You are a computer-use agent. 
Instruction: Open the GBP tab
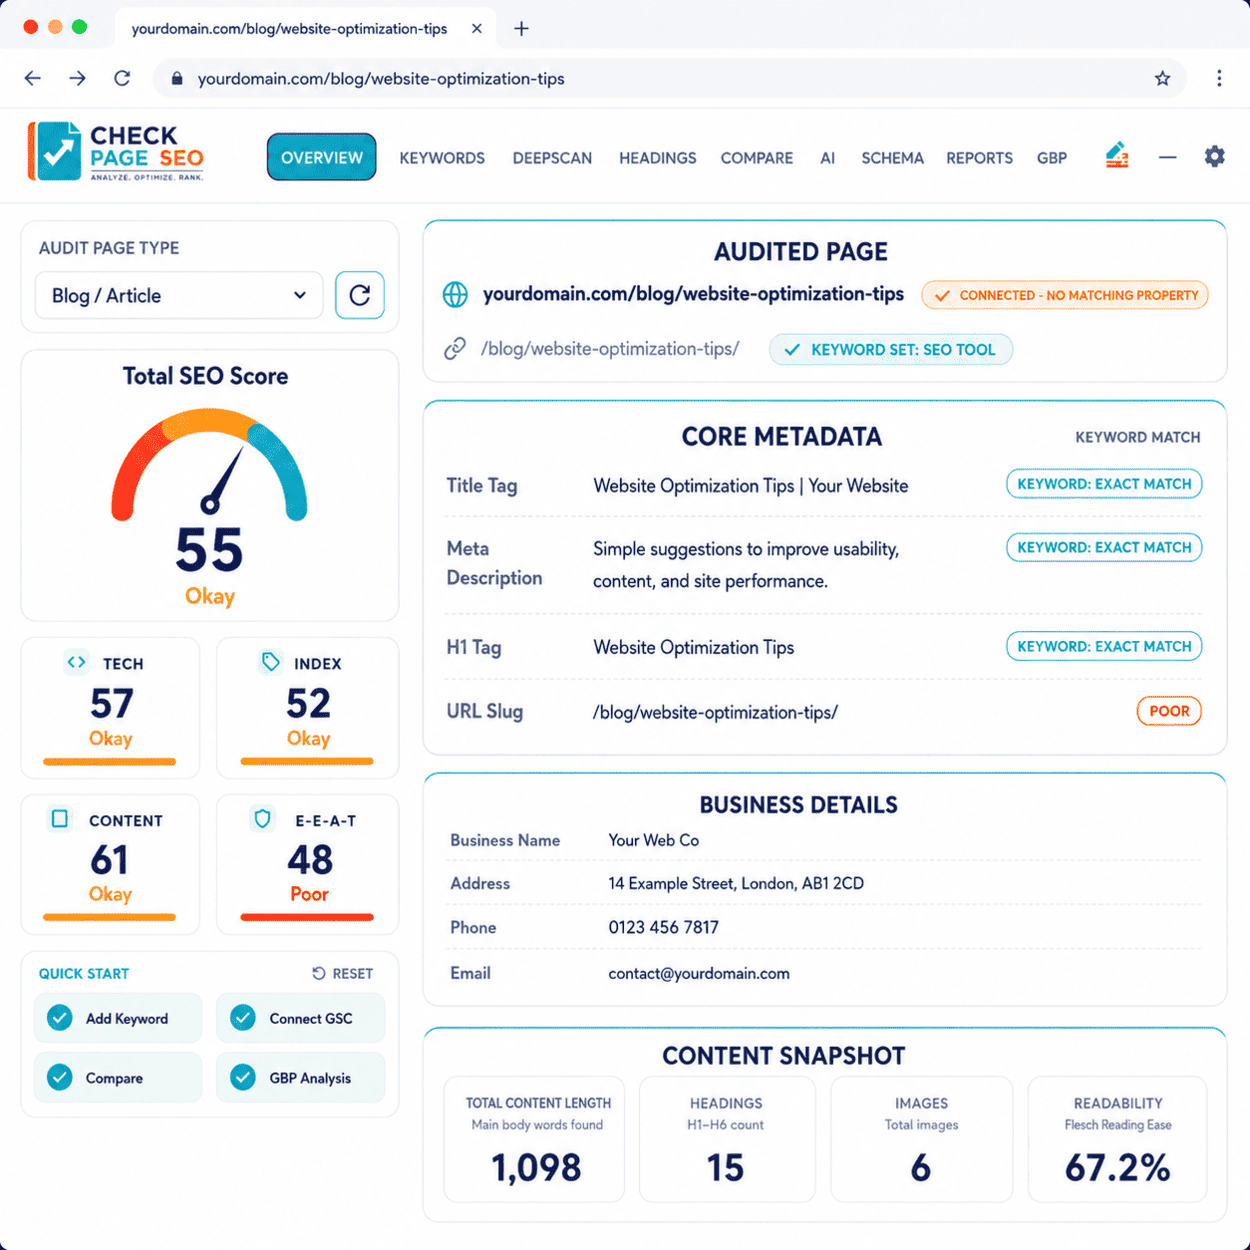pyautogui.click(x=1052, y=158)
